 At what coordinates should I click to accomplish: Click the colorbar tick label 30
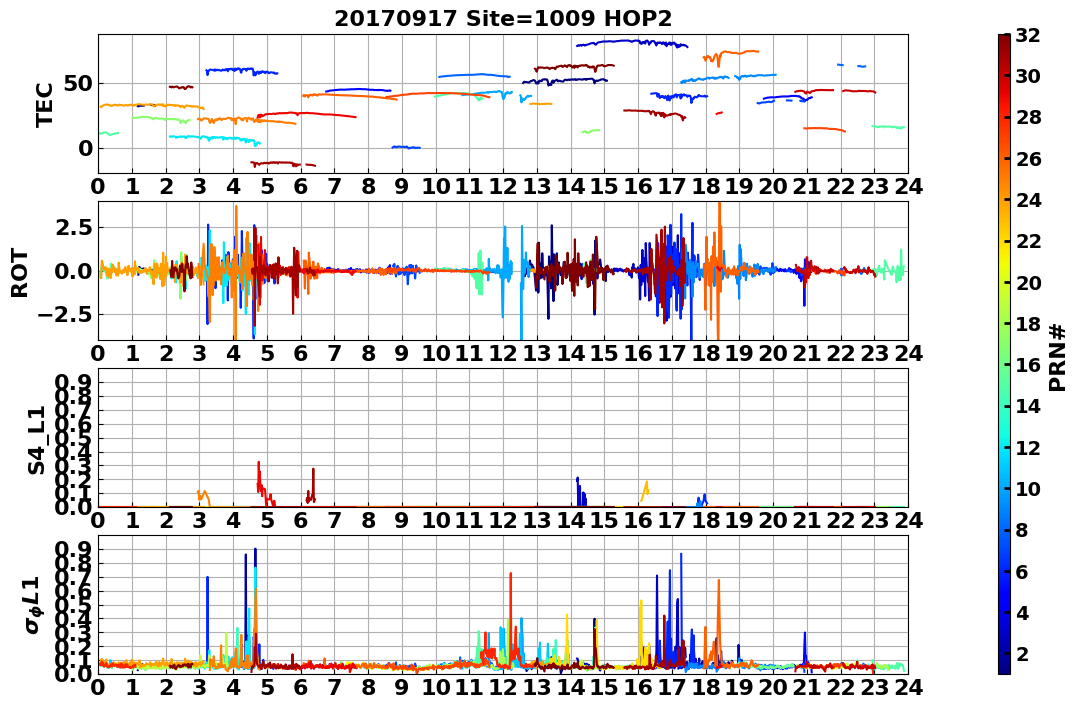pyautogui.click(x=1028, y=76)
